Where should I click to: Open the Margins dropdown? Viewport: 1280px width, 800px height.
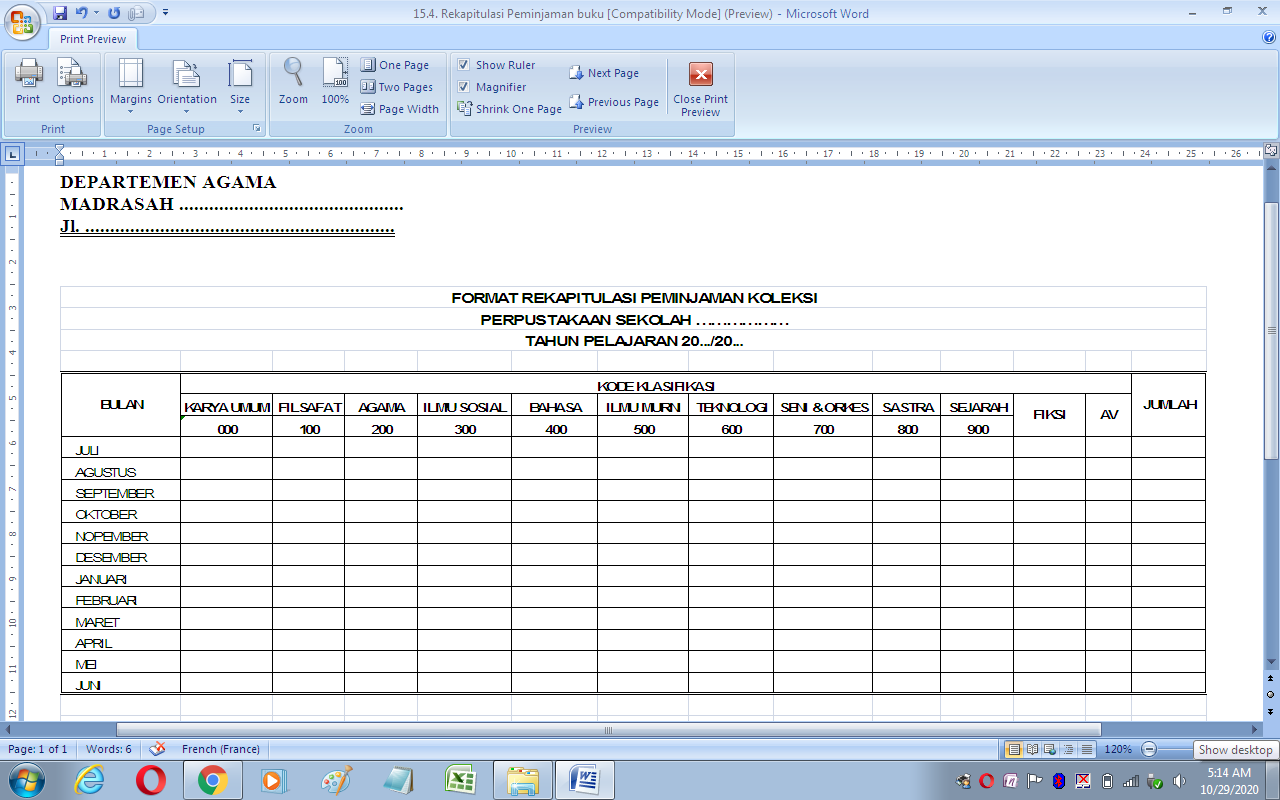[x=129, y=85]
